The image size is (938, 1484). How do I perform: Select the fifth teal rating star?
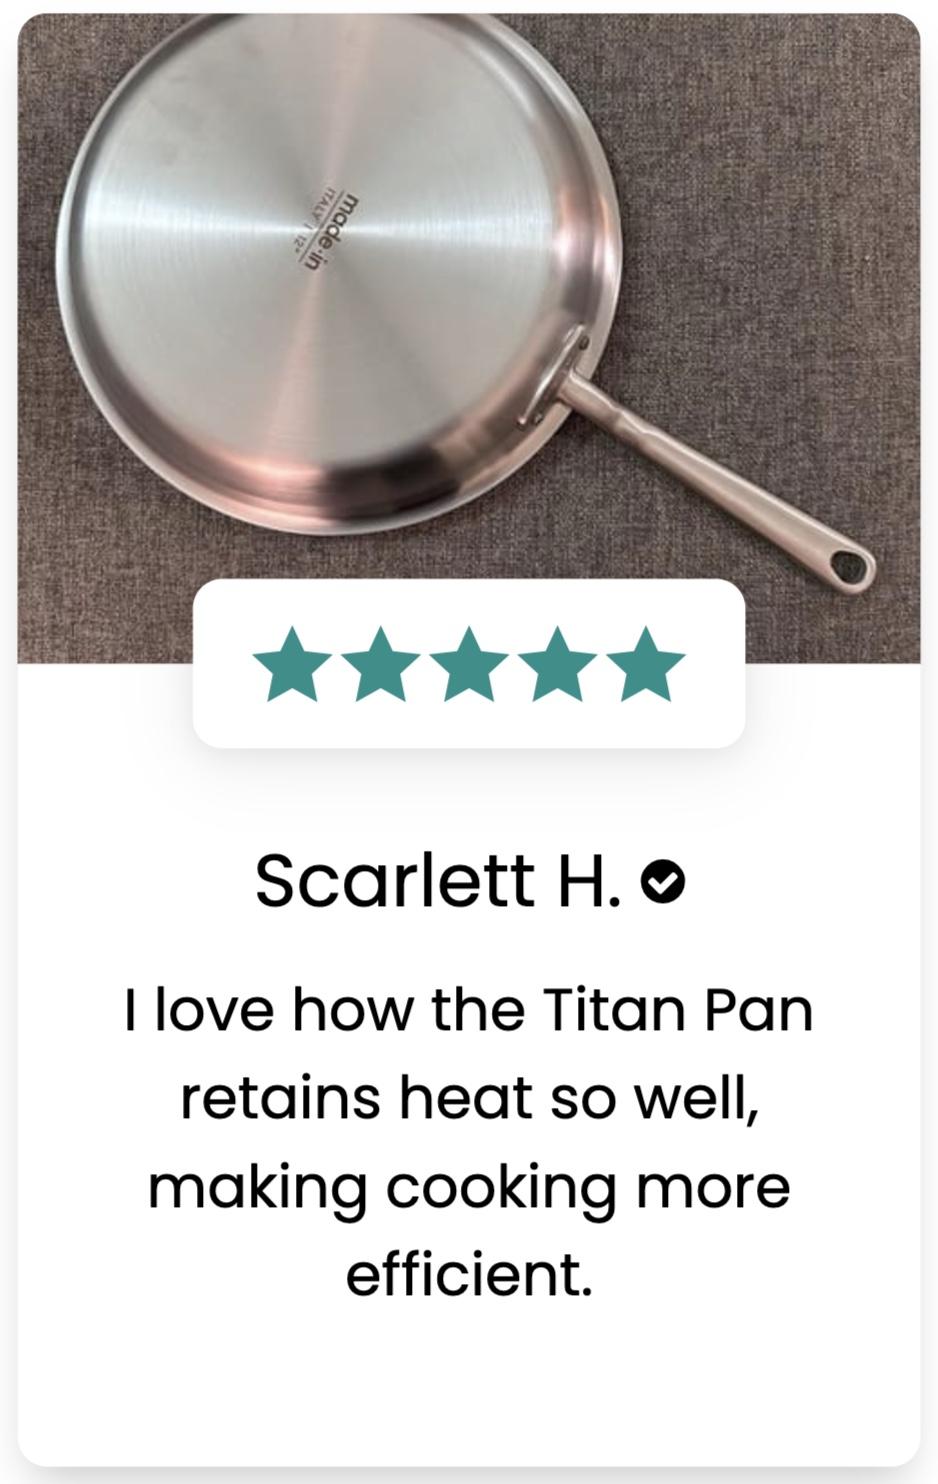(x=645, y=663)
